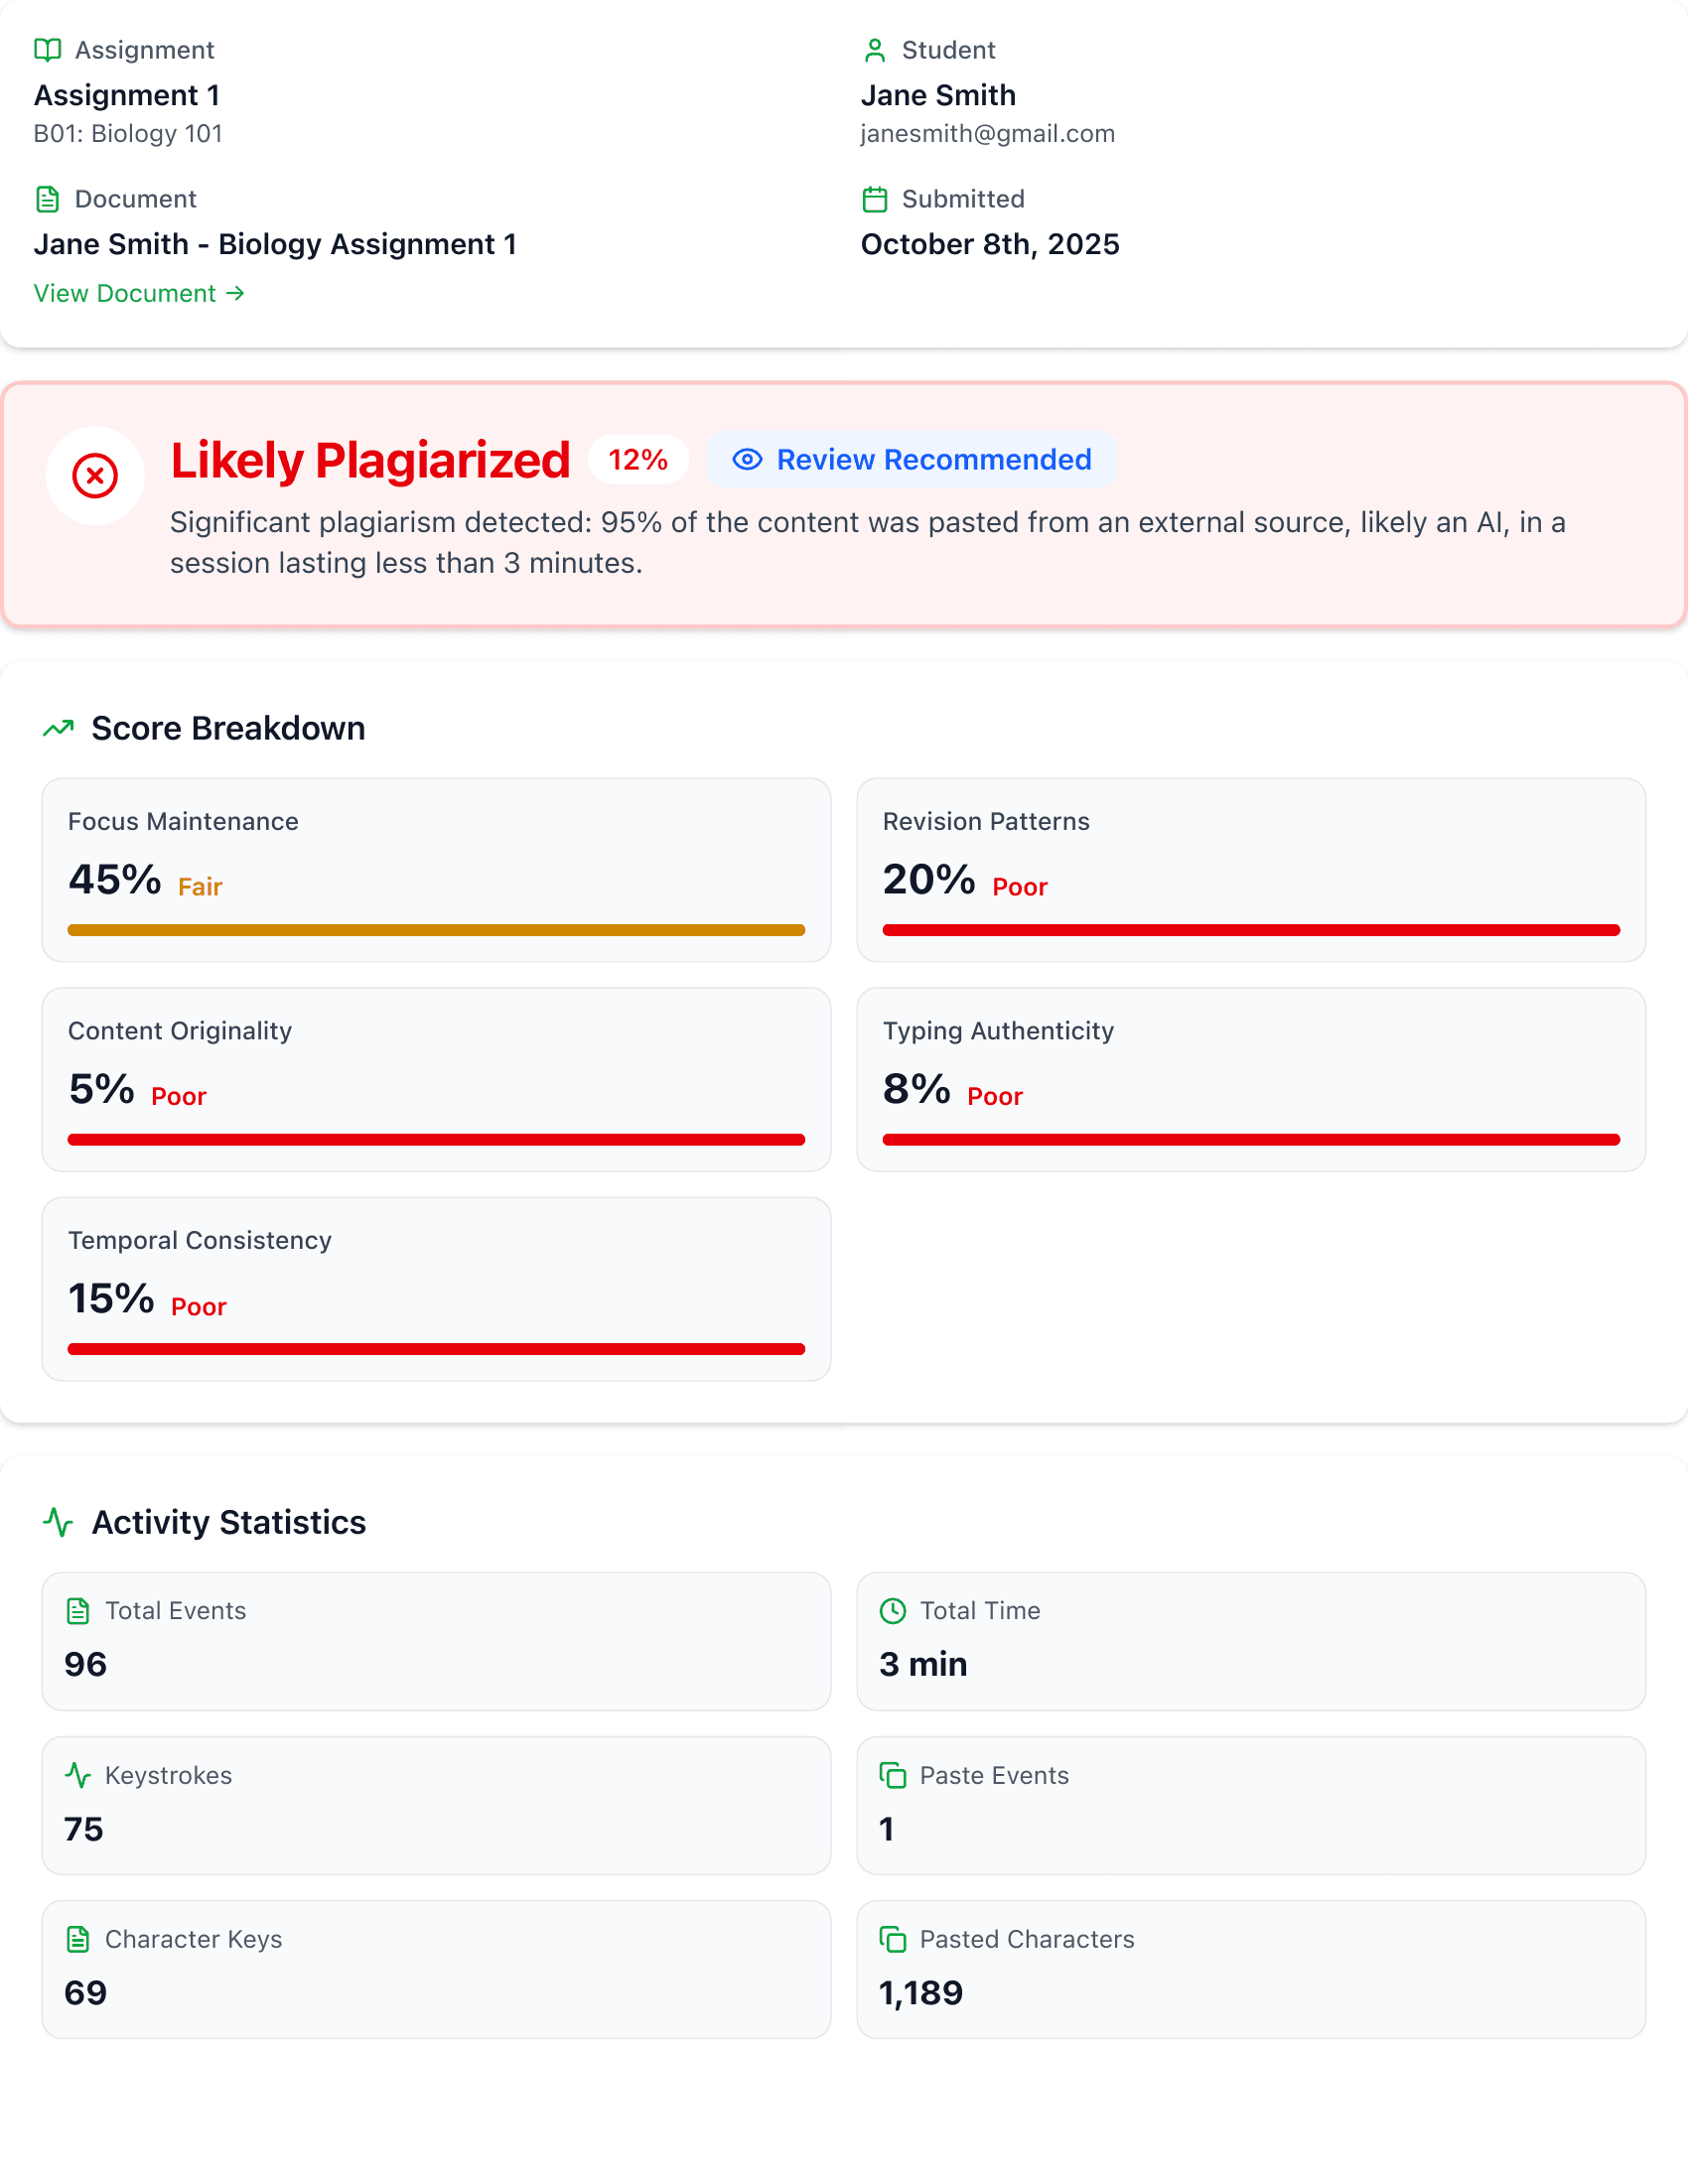Click the Character Keys file icon
1688x2184 pixels.
(78, 1939)
